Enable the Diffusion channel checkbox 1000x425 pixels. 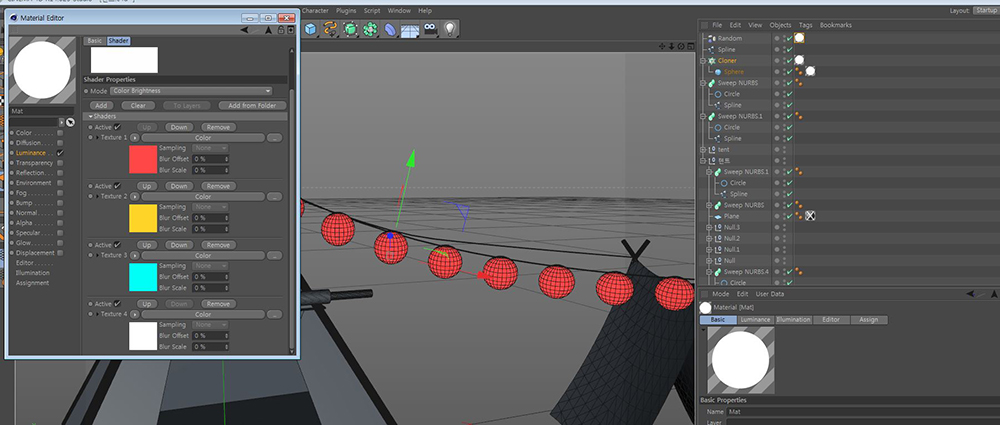60,143
